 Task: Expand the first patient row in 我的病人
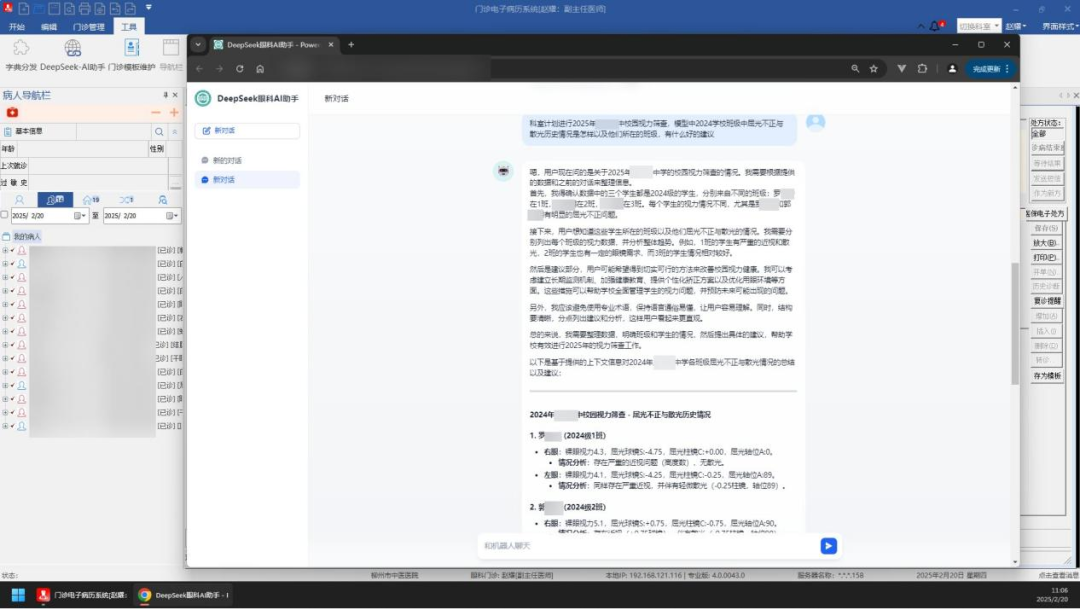point(5,251)
